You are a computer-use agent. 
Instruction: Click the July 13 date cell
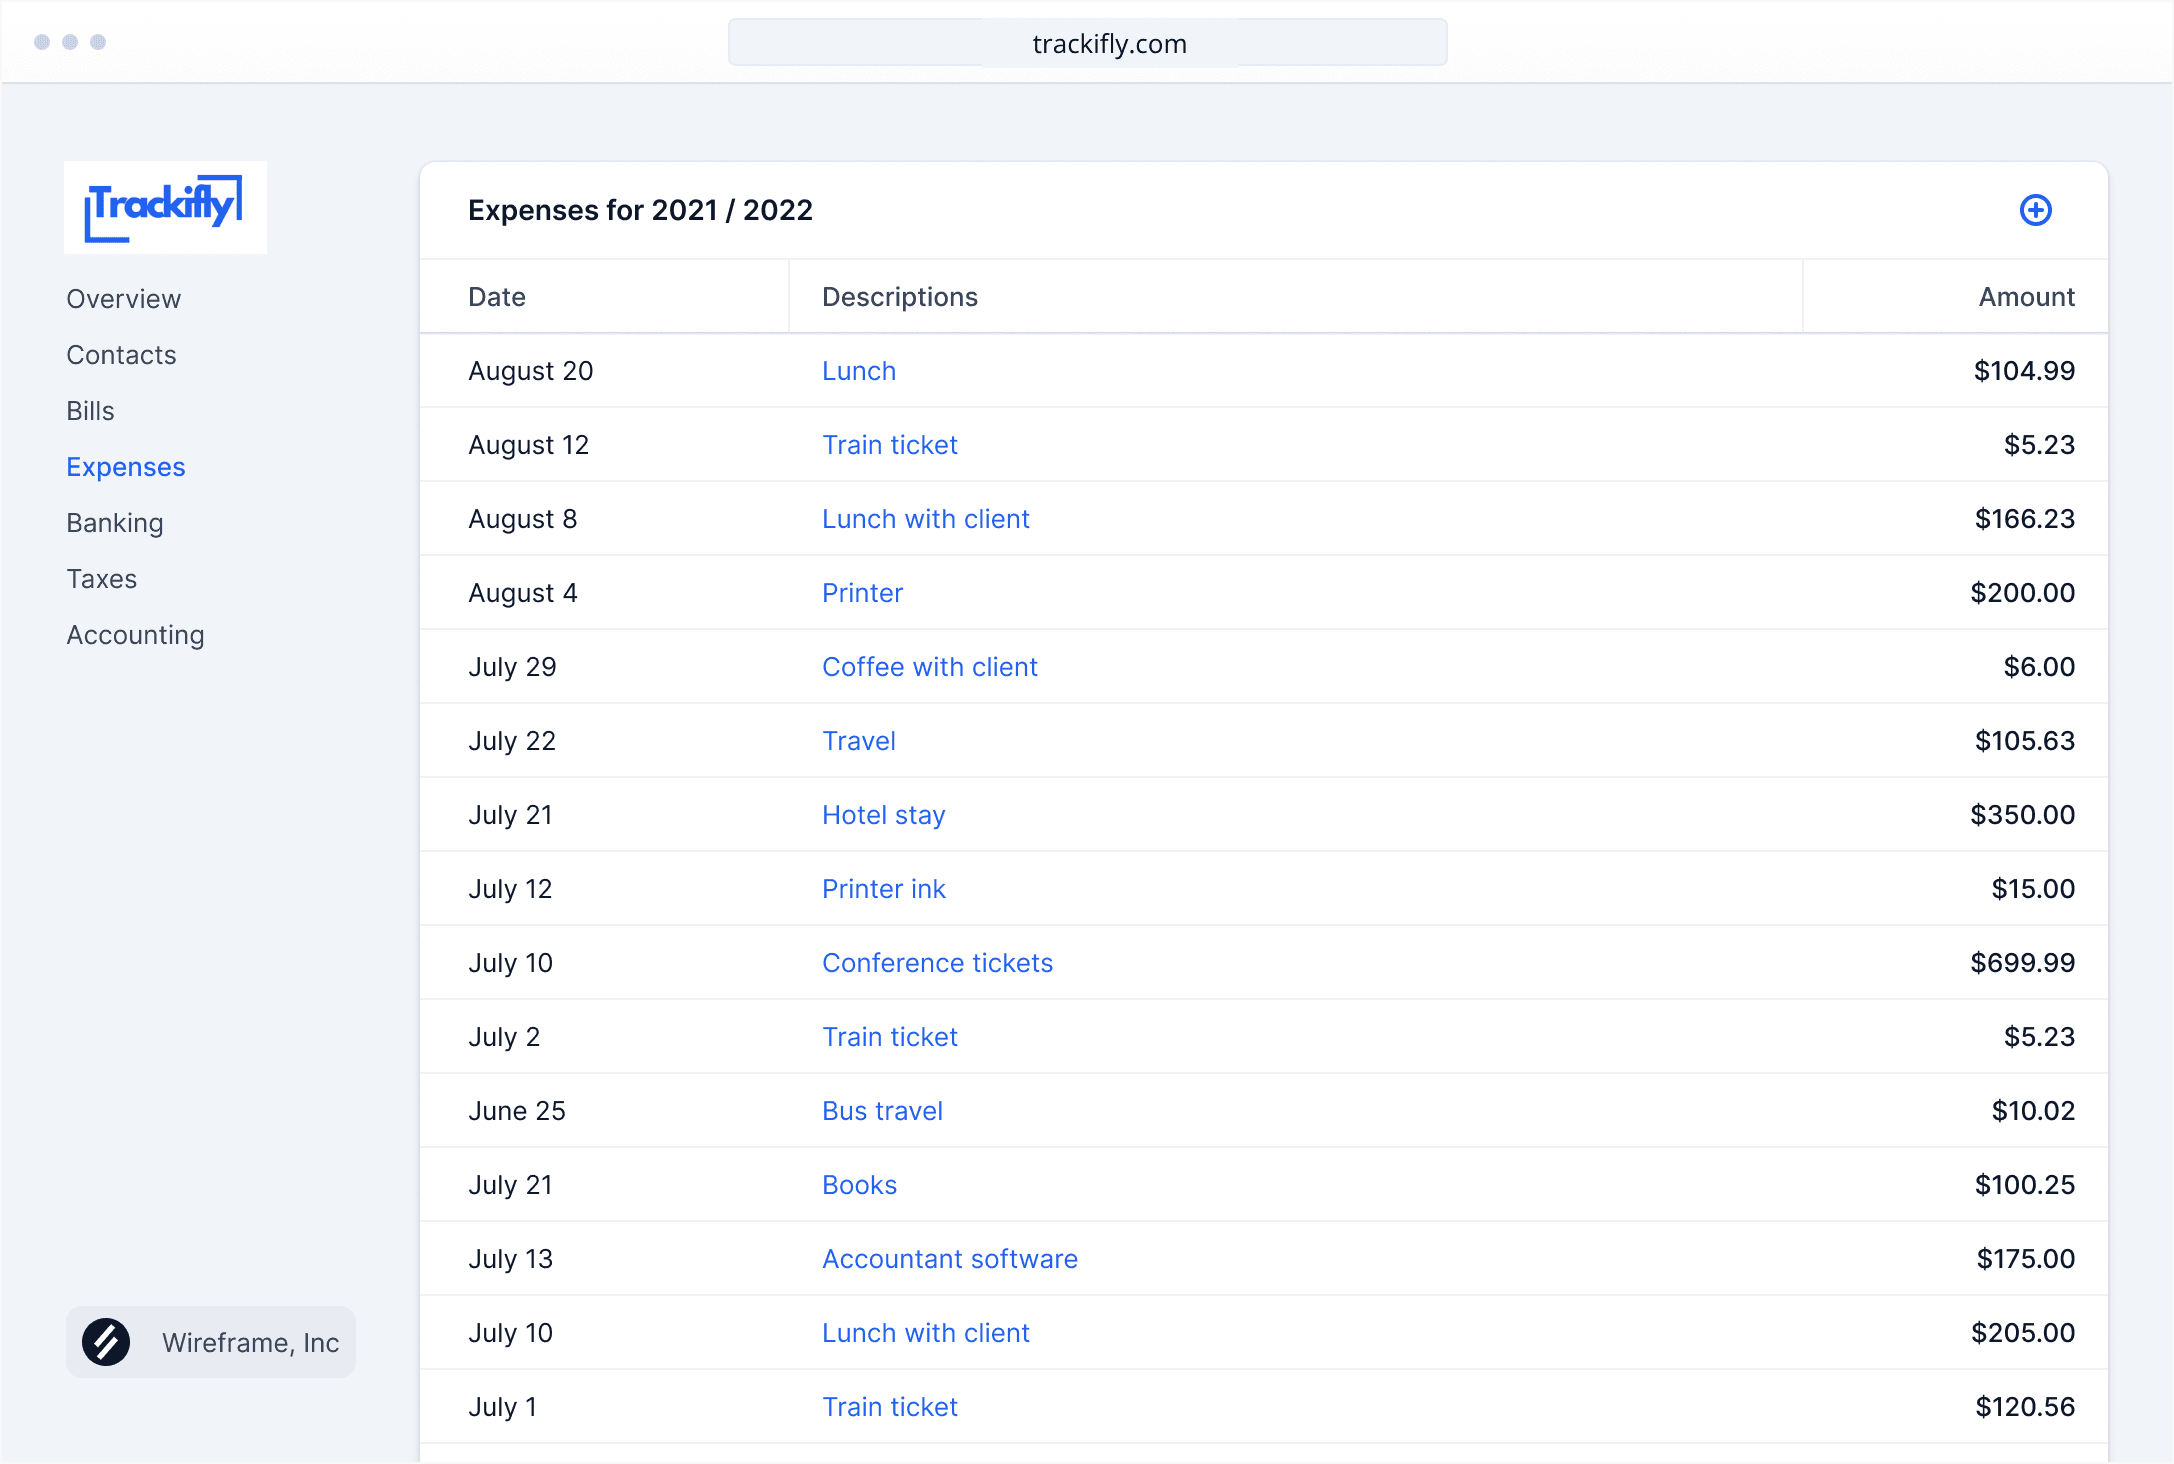[x=511, y=1259]
